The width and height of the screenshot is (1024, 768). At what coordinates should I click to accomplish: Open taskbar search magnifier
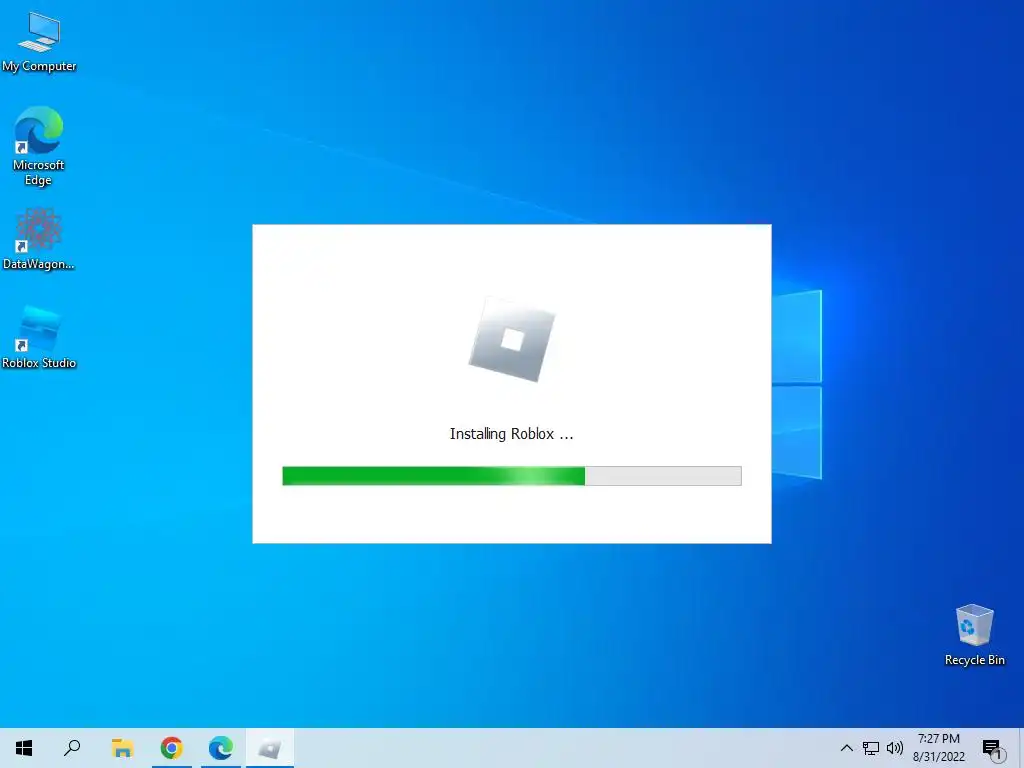point(72,748)
